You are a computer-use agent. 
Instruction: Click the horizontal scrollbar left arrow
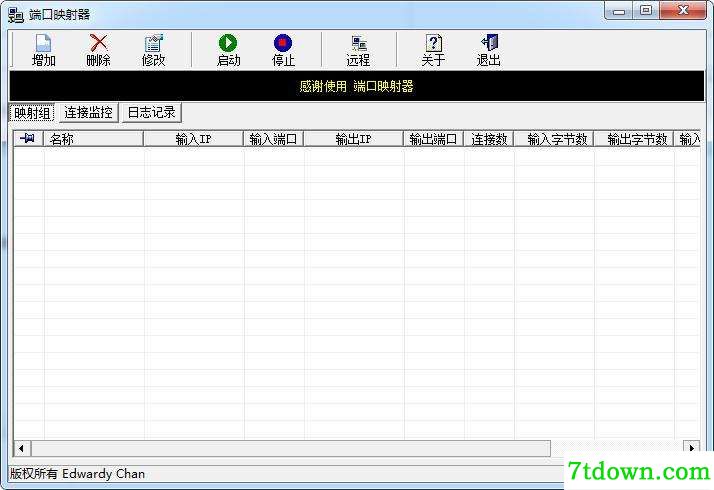tap(22, 448)
